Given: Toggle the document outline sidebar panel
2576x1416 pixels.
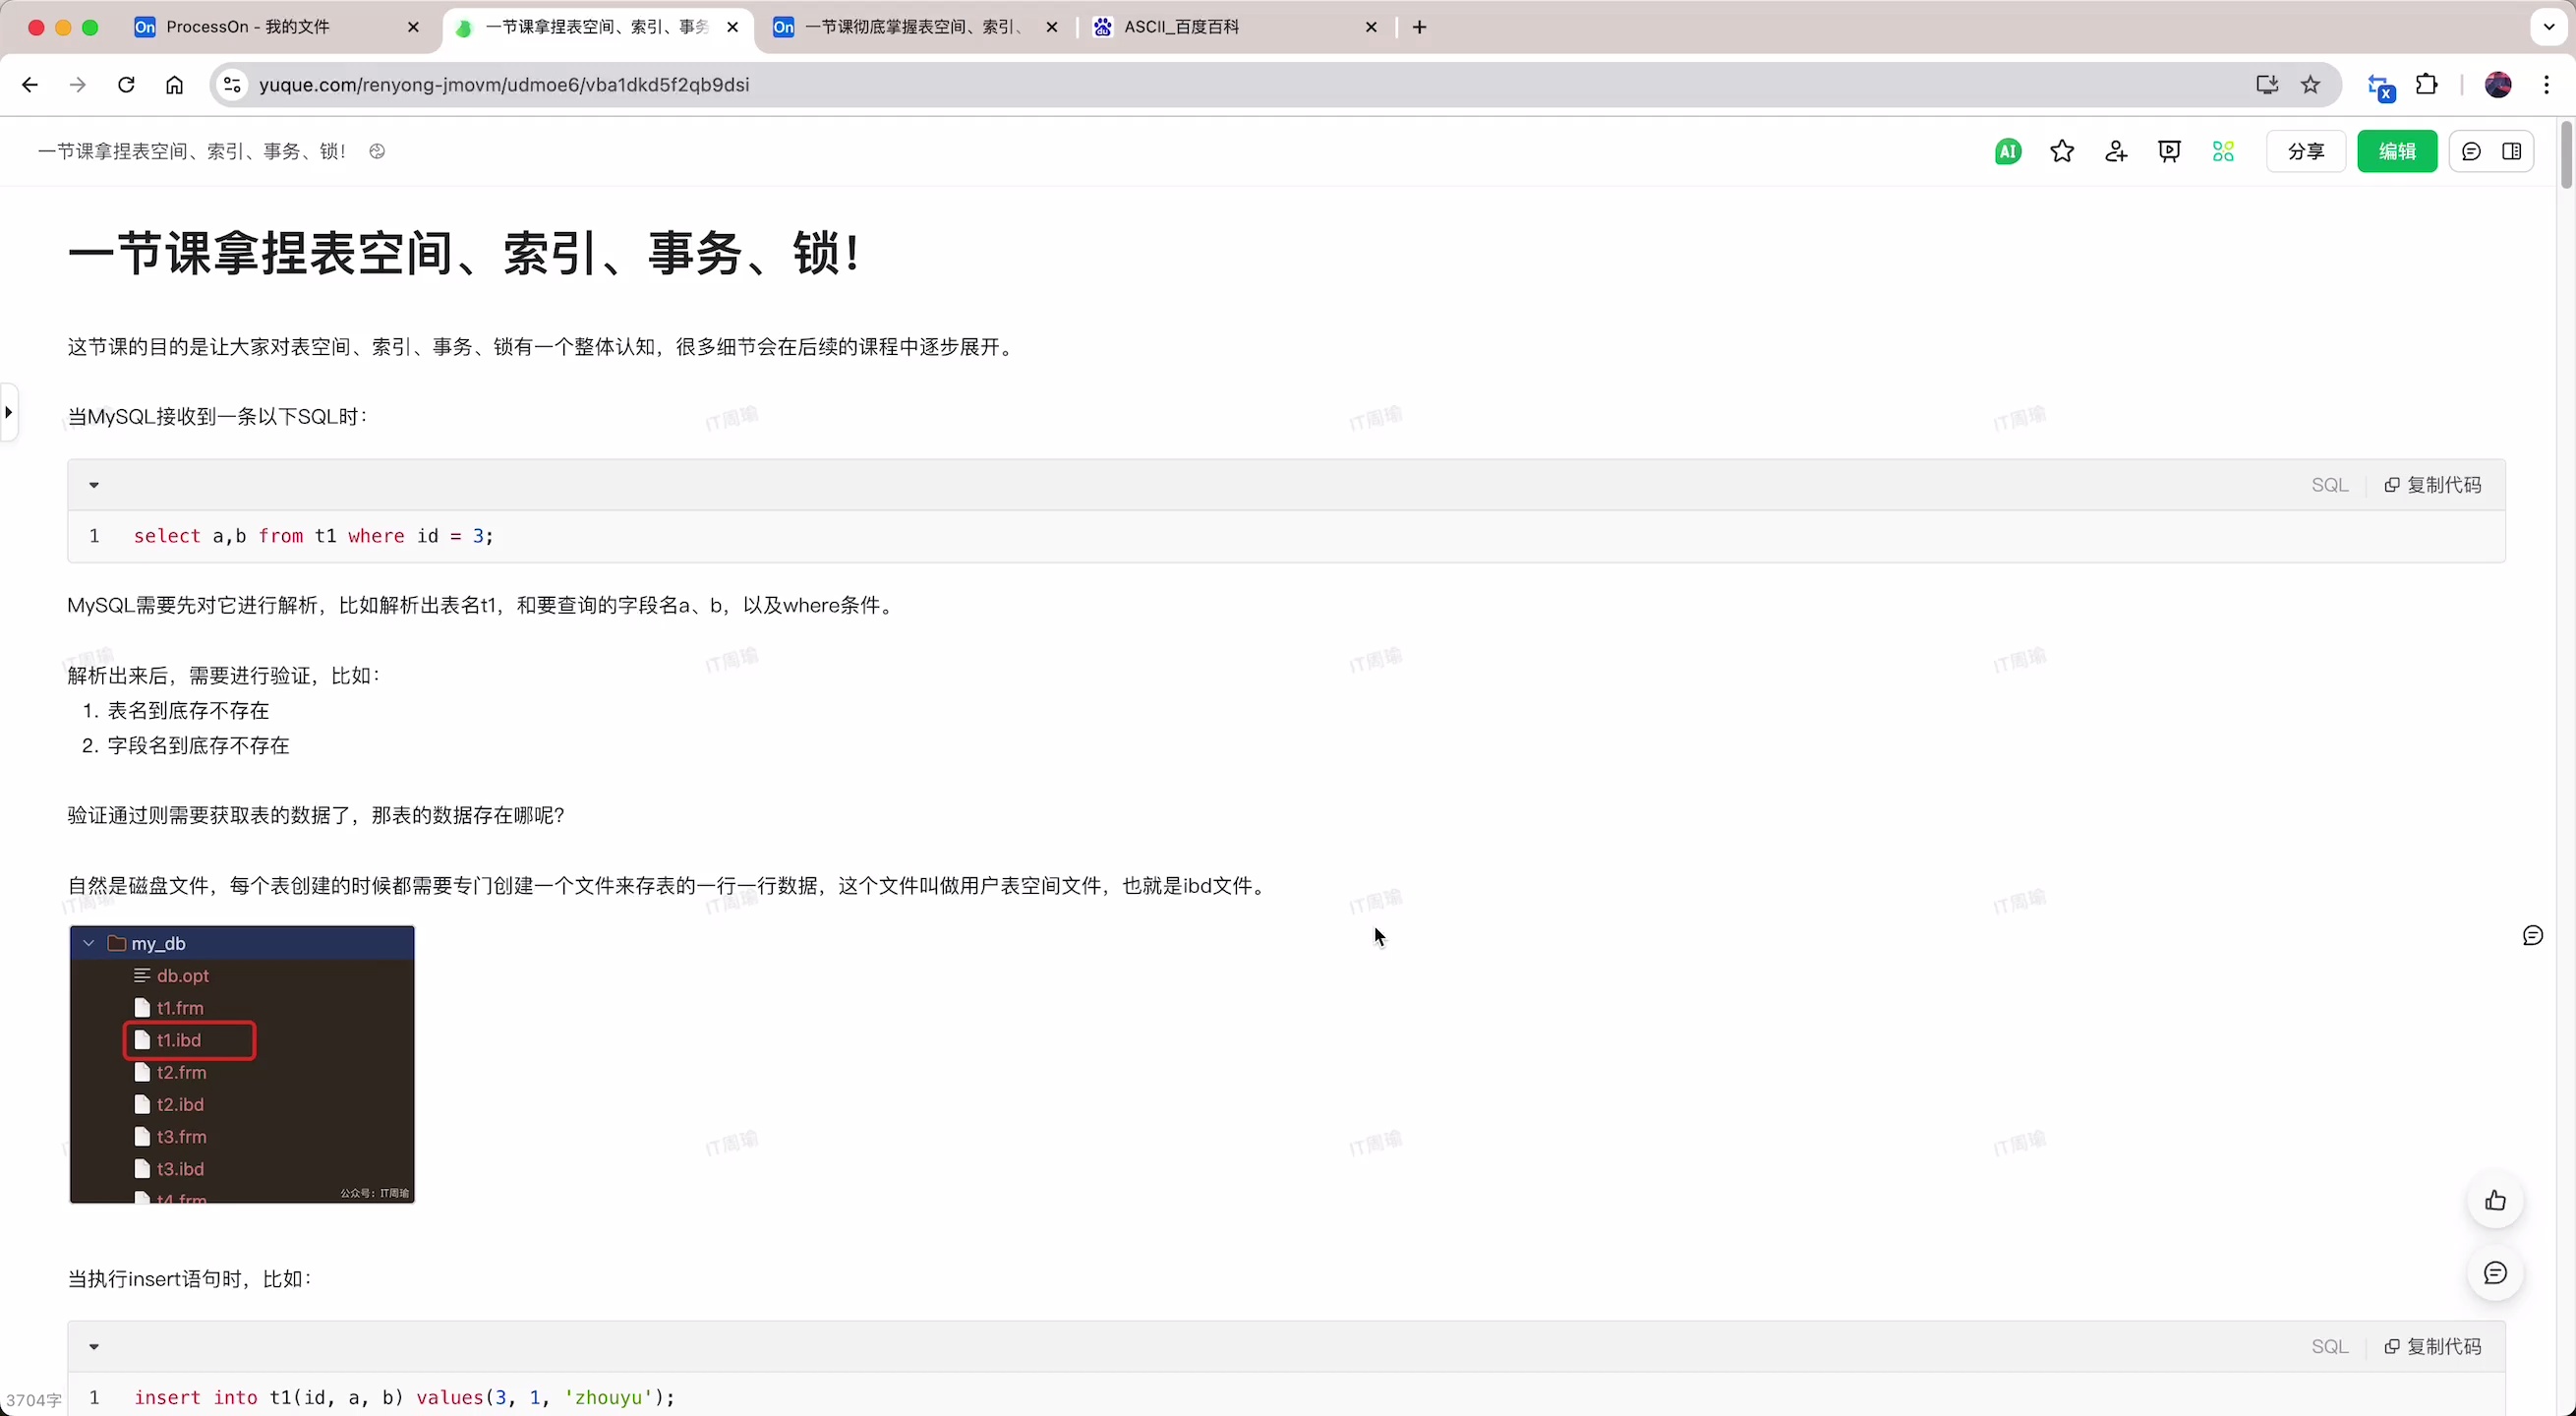Looking at the screenshot, I should (2516, 151).
